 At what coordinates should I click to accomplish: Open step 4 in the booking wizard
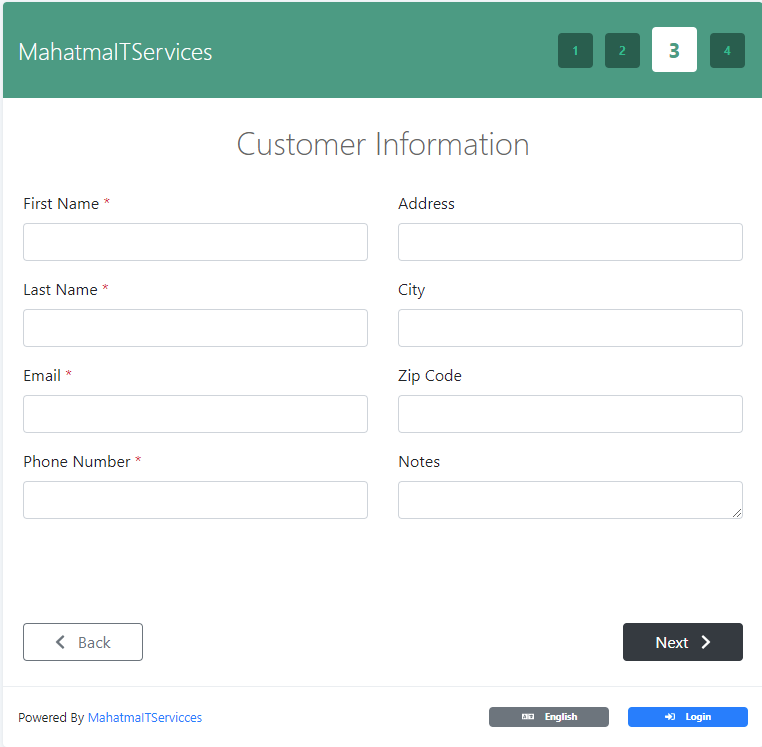pyautogui.click(x=727, y=51)
